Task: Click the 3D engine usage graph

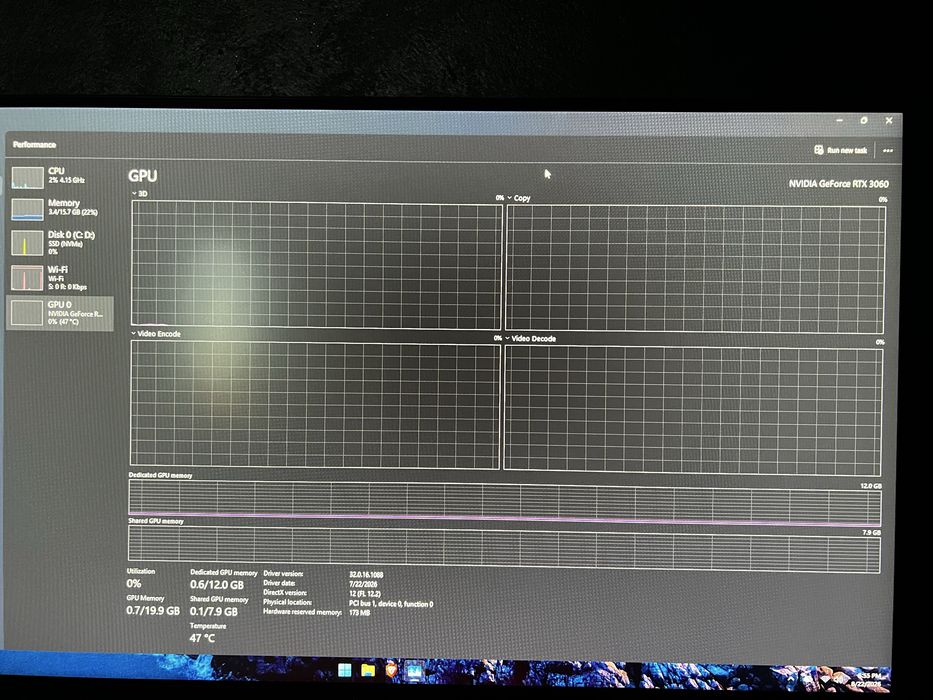Action: [x=317, y=264]
